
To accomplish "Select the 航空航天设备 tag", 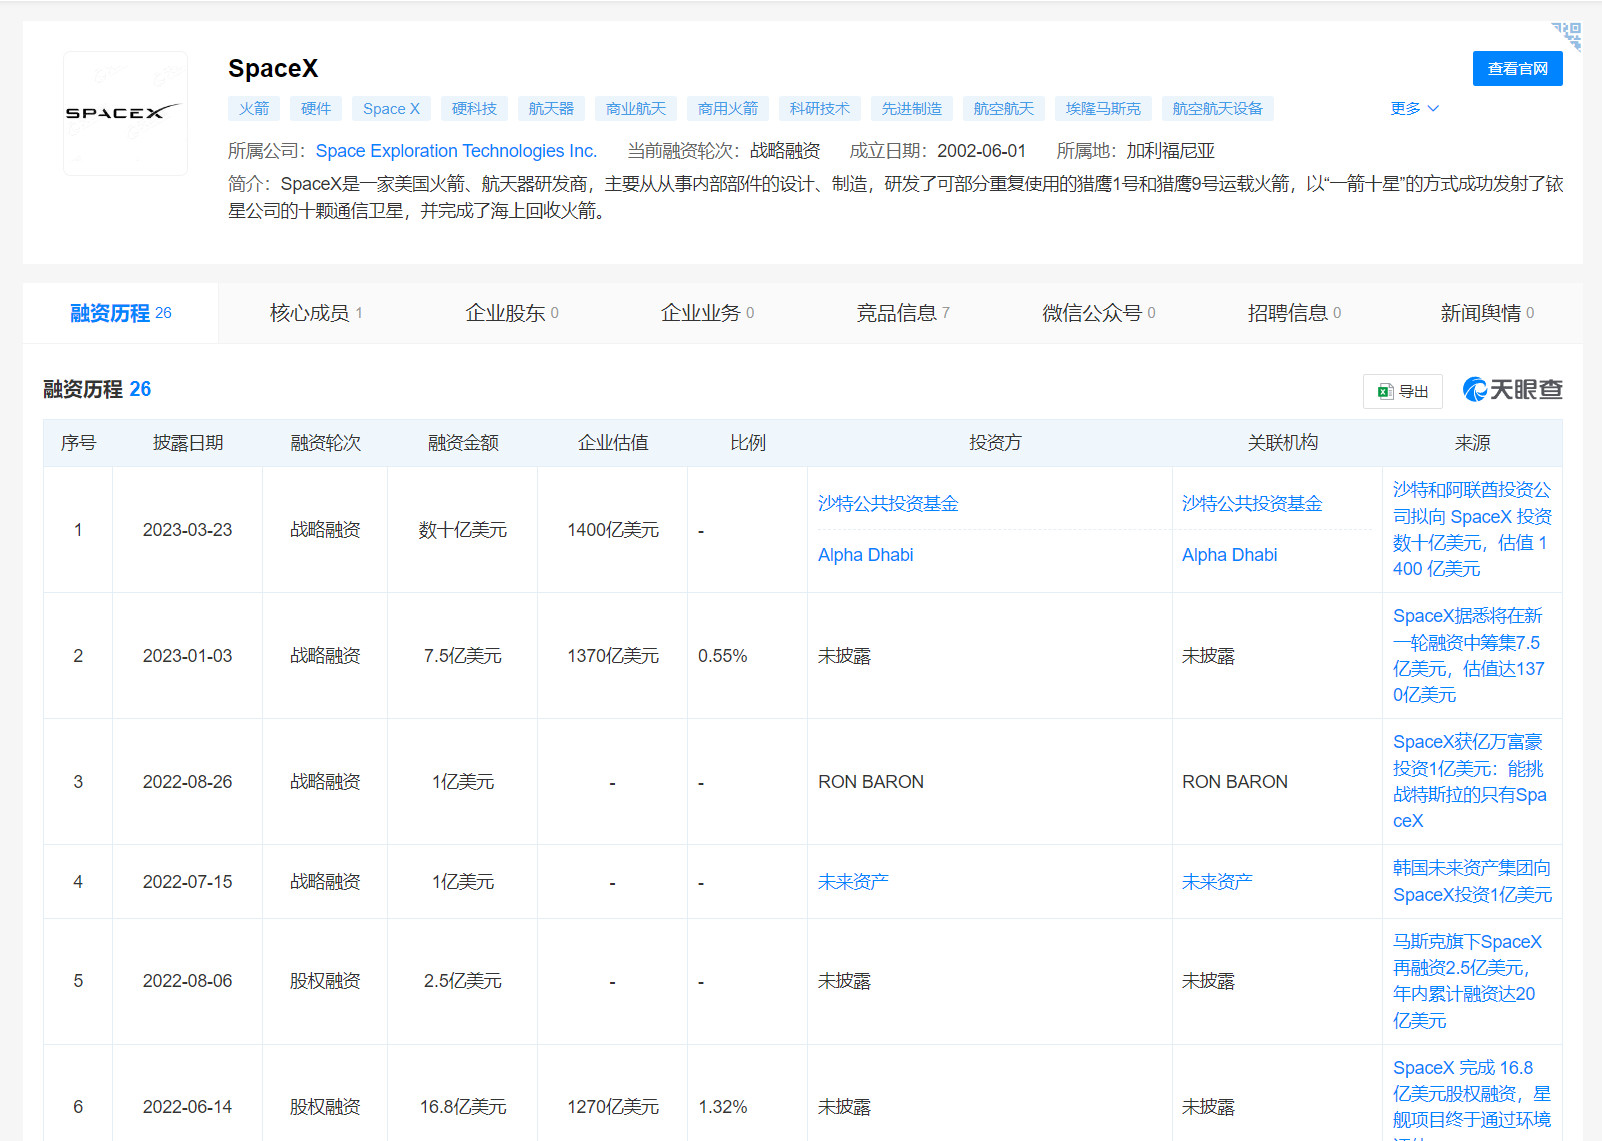I will coord(1218,108).
